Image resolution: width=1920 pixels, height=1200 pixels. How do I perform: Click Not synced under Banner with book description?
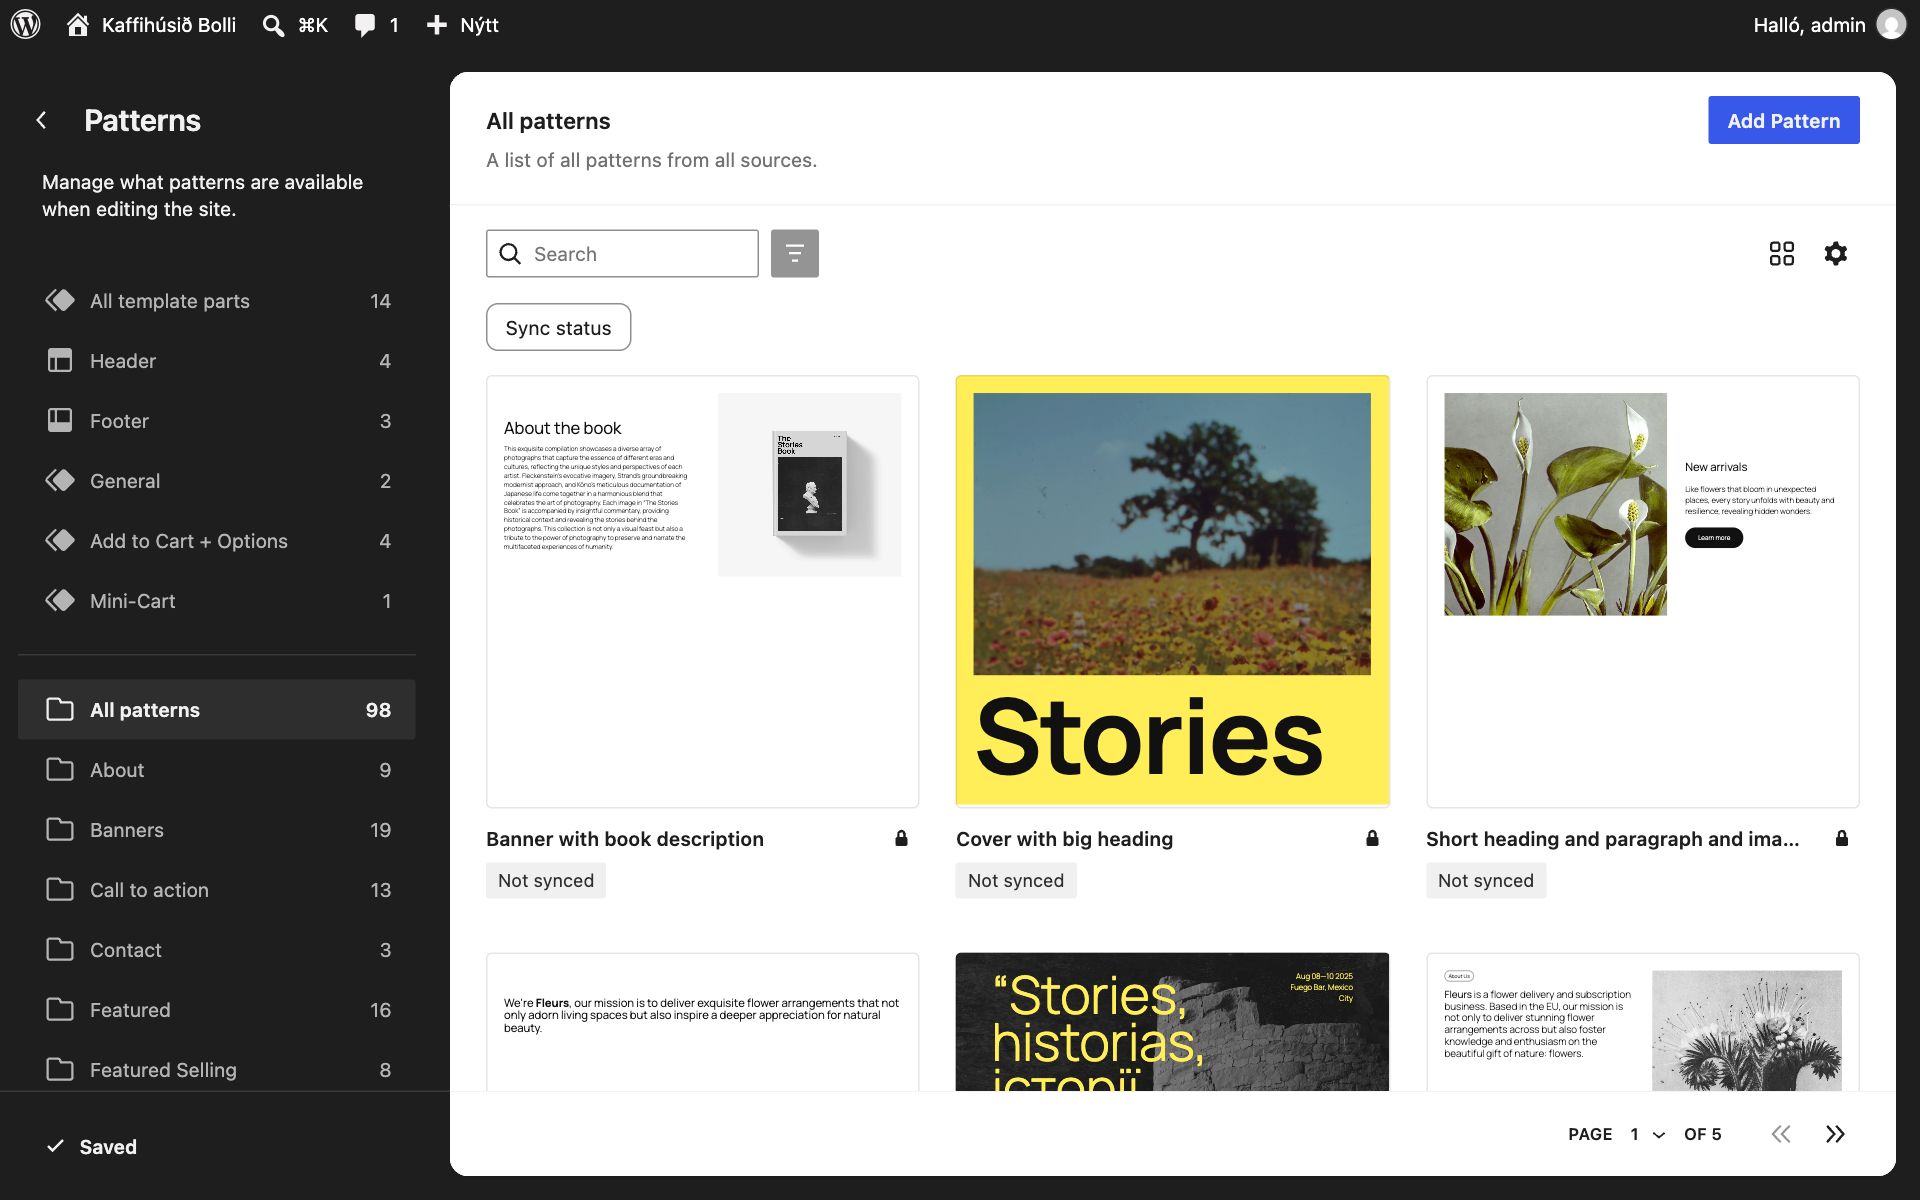(546, 880)
